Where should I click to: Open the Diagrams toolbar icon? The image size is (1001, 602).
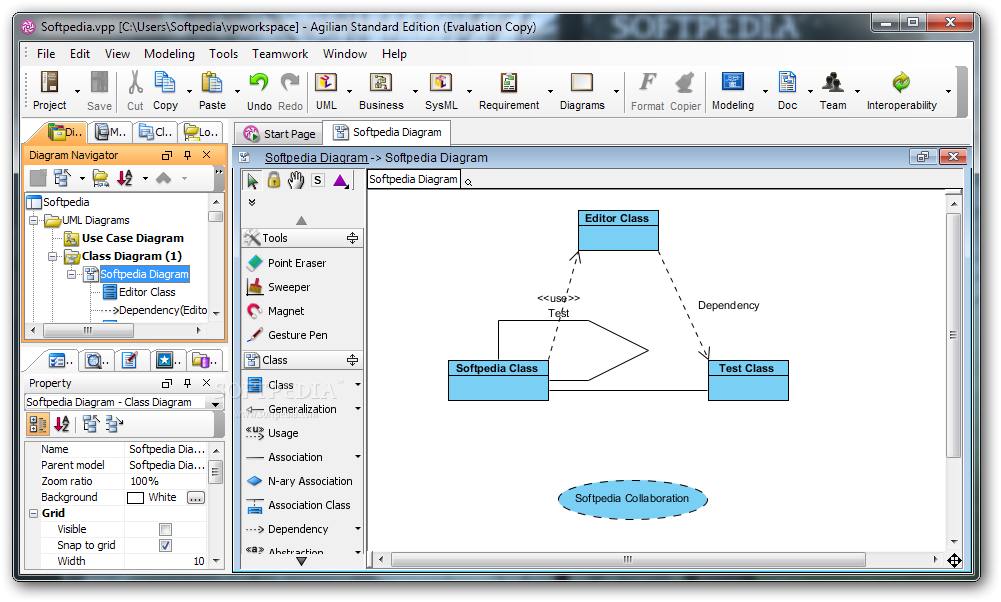[x=582, y=82]
